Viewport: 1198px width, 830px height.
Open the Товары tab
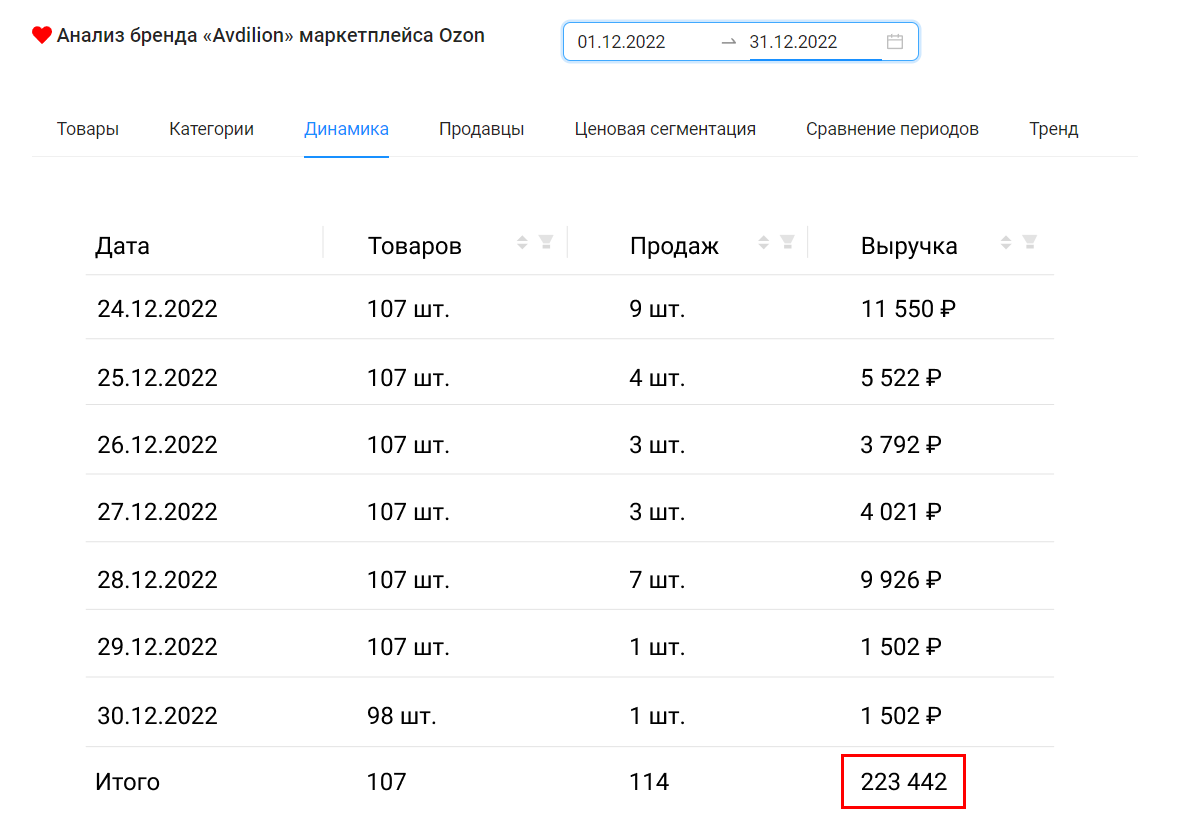pos(88,128)
